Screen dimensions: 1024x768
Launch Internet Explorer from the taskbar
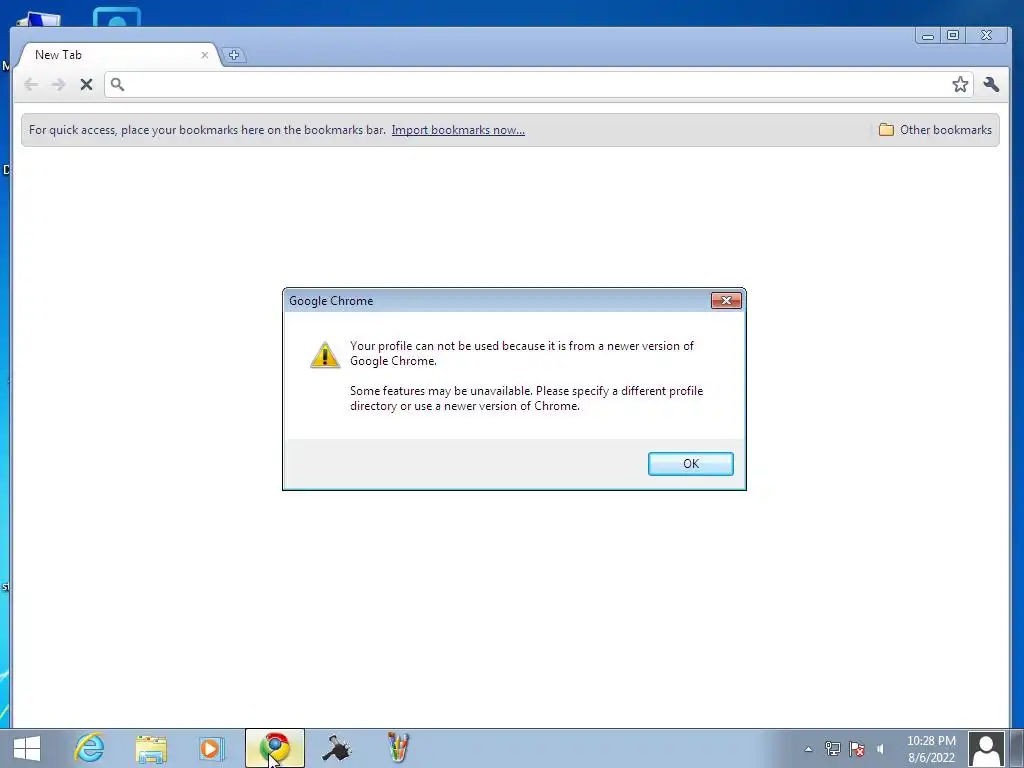tap(89, 748)
